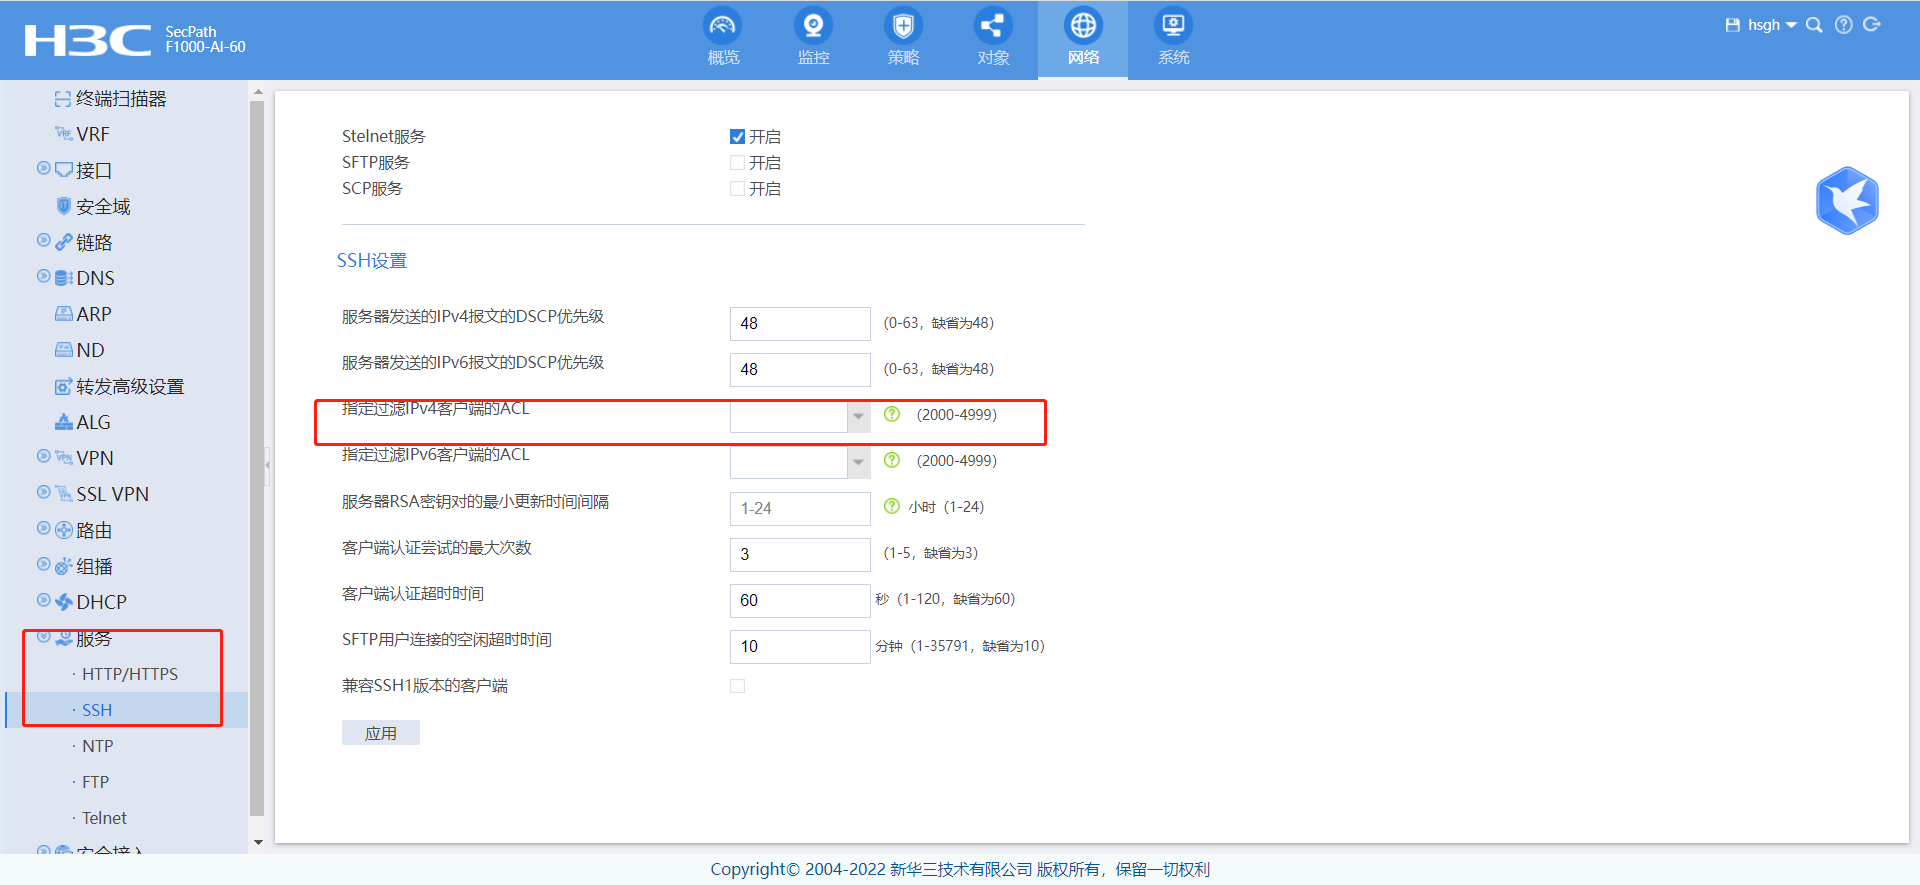Image resolution: width=1920 pixels, height=885 pixels.
Task: Expand the DHCP tree node
Action: point(43,600)
